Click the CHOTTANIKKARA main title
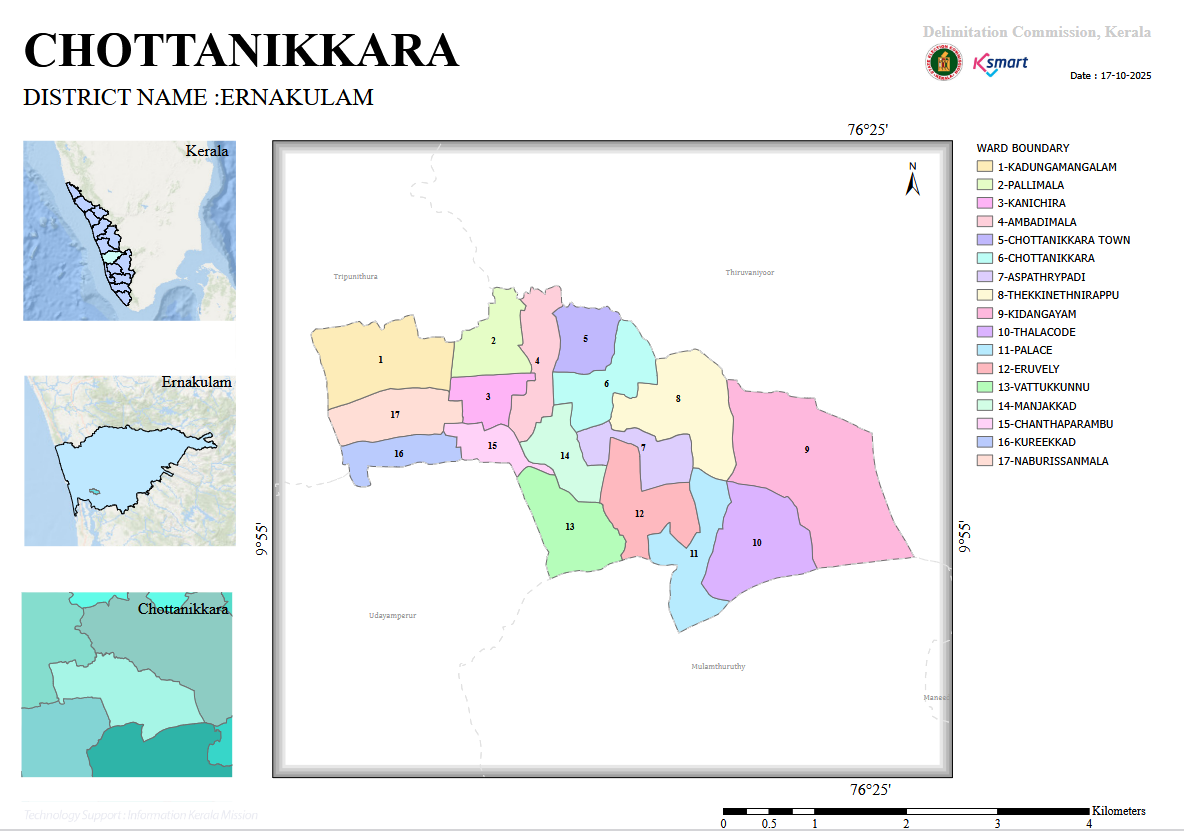This screenshot has width=1184, height=831. pos(242,51)
